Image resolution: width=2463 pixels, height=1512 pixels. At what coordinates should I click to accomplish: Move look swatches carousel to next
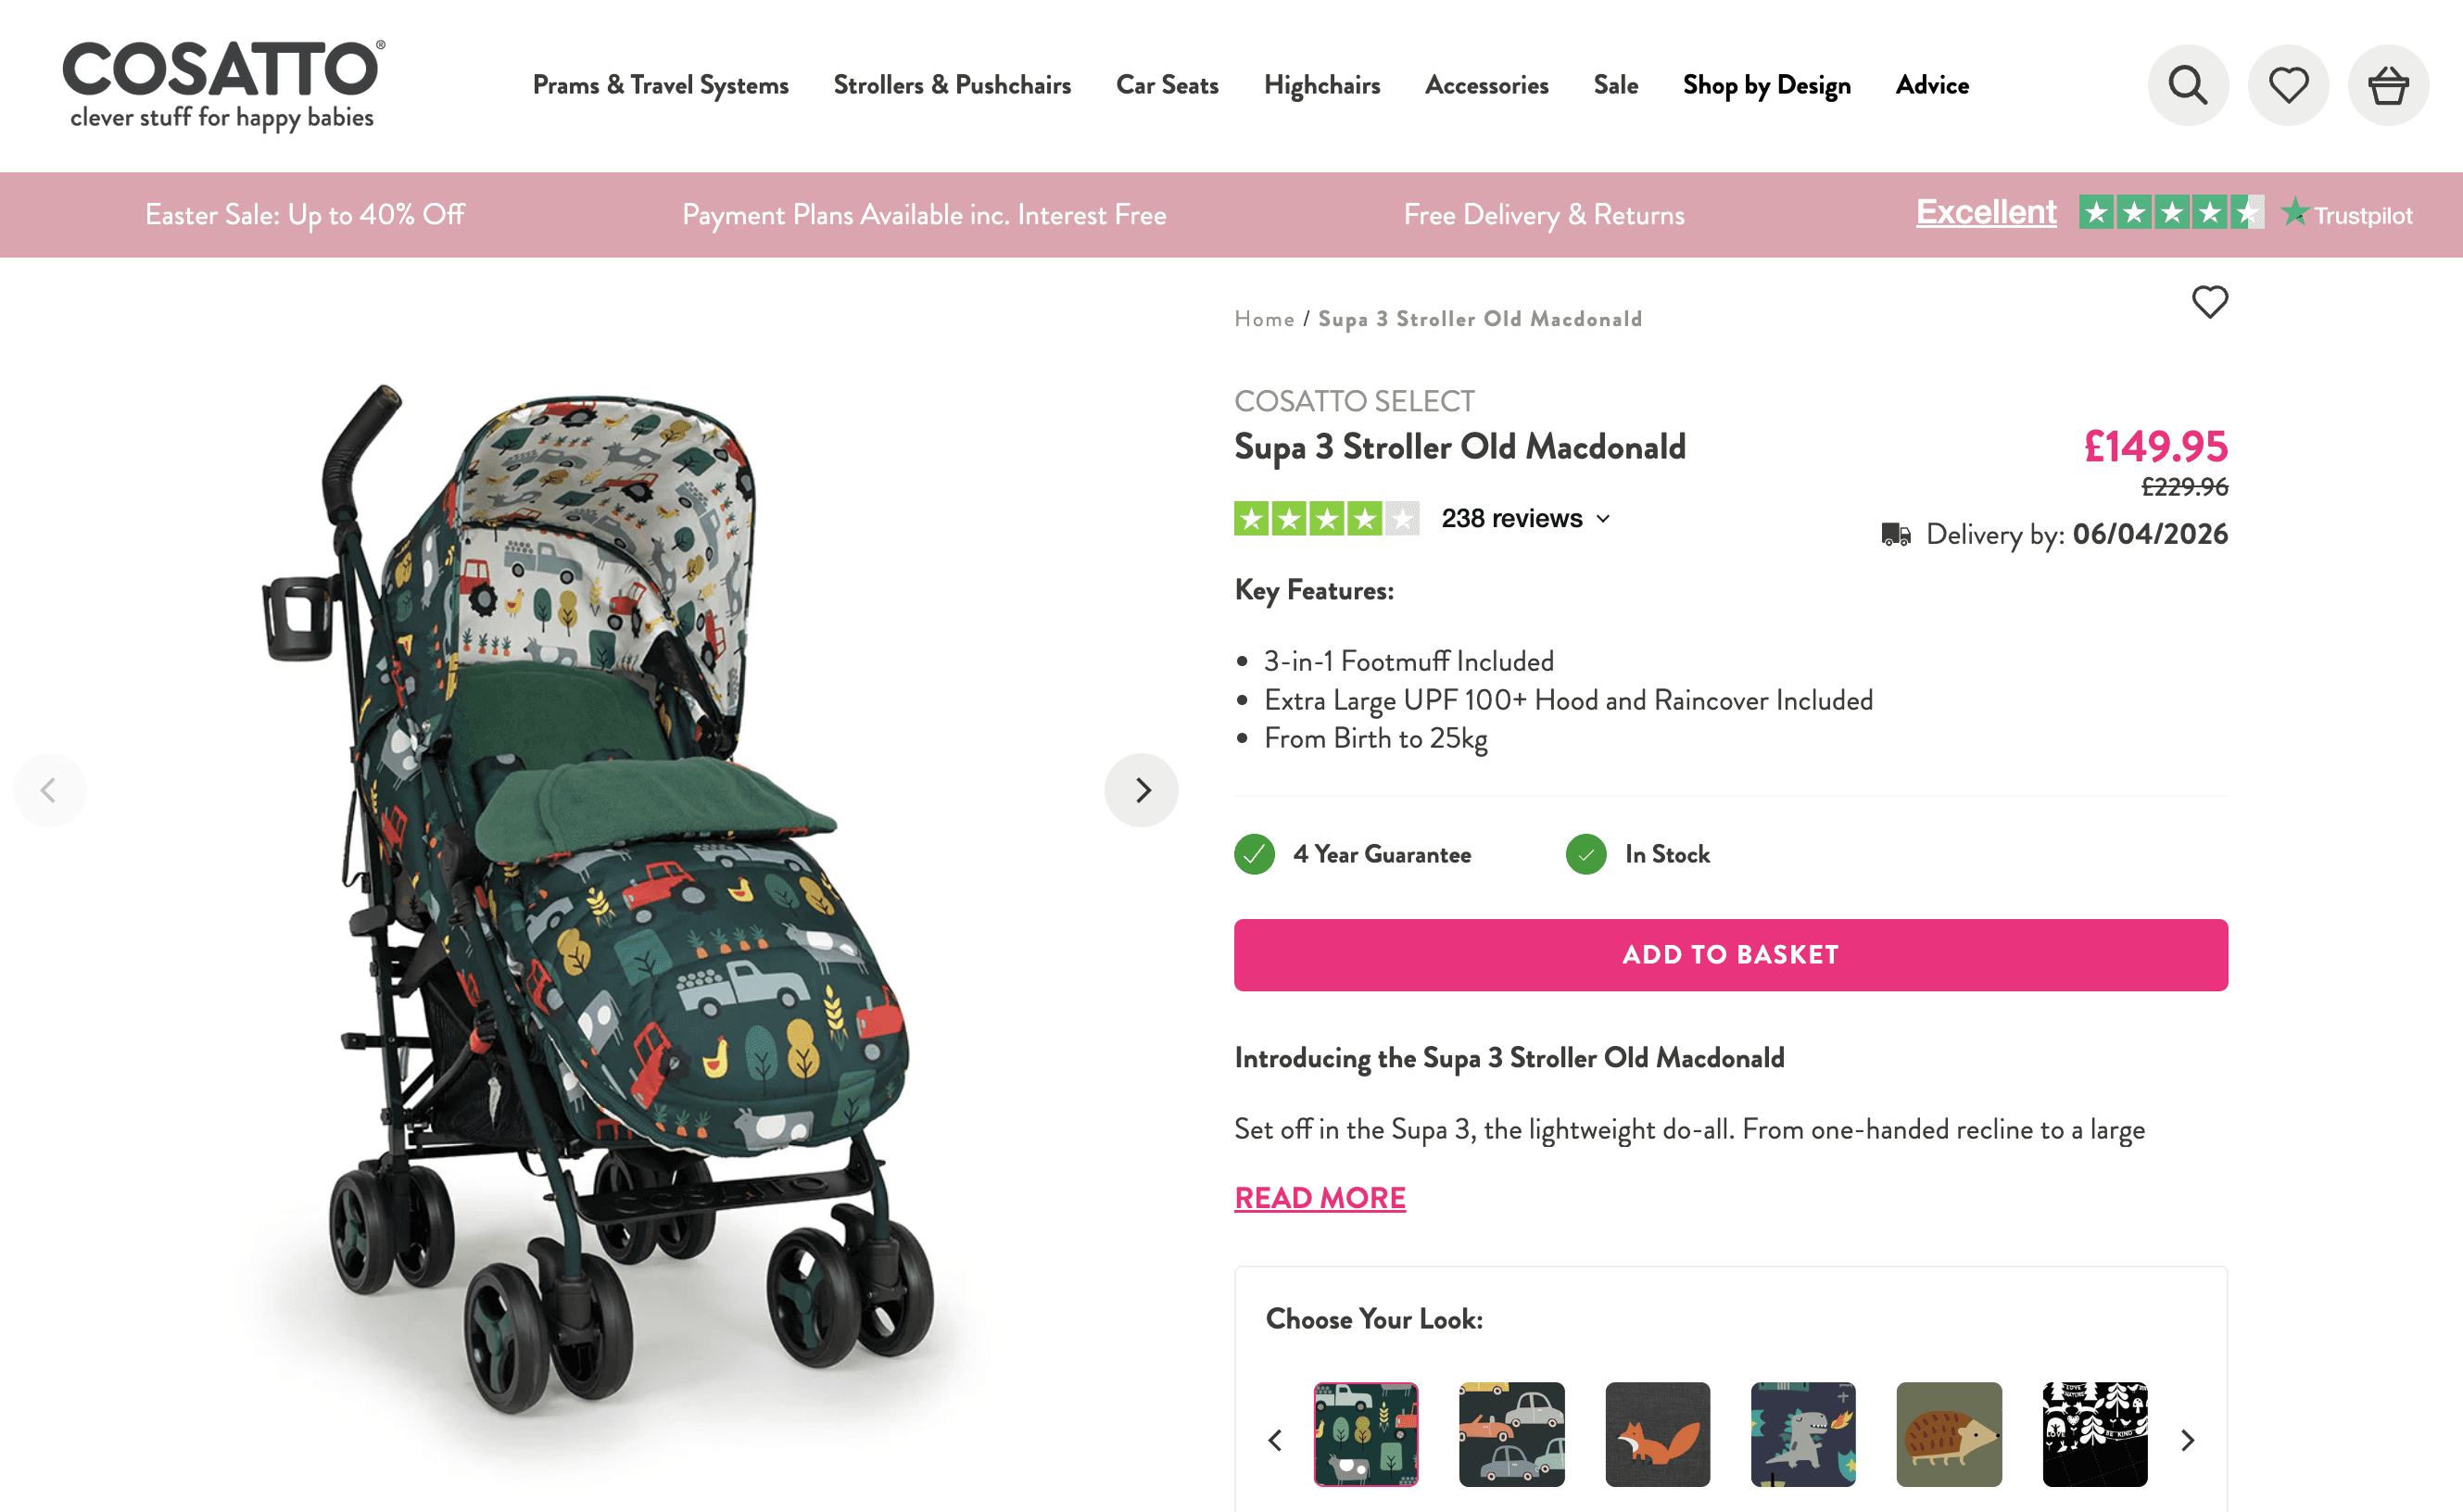pyautogui.click(x=2187, y=1440)
